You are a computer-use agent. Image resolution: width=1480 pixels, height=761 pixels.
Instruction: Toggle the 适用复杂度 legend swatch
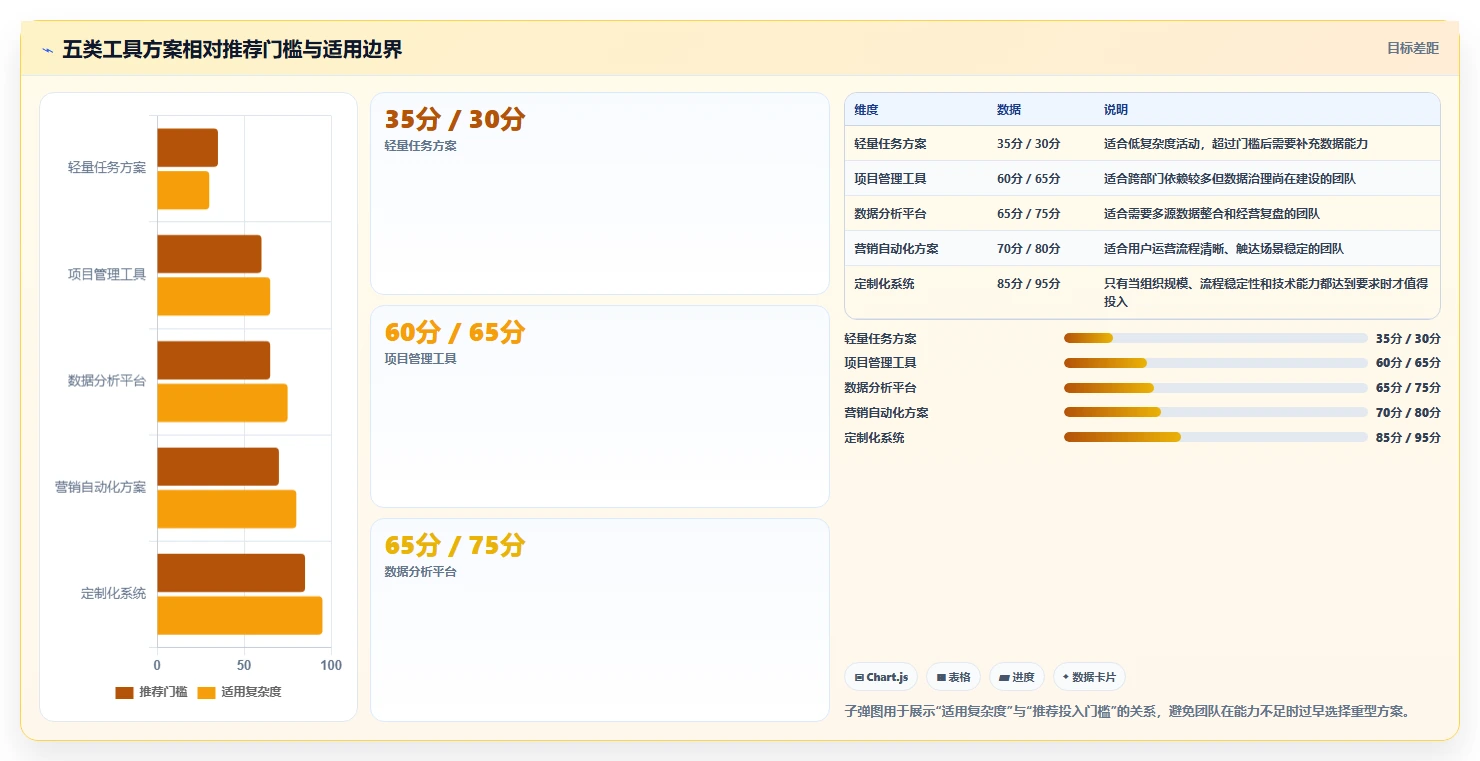point(206,692)
